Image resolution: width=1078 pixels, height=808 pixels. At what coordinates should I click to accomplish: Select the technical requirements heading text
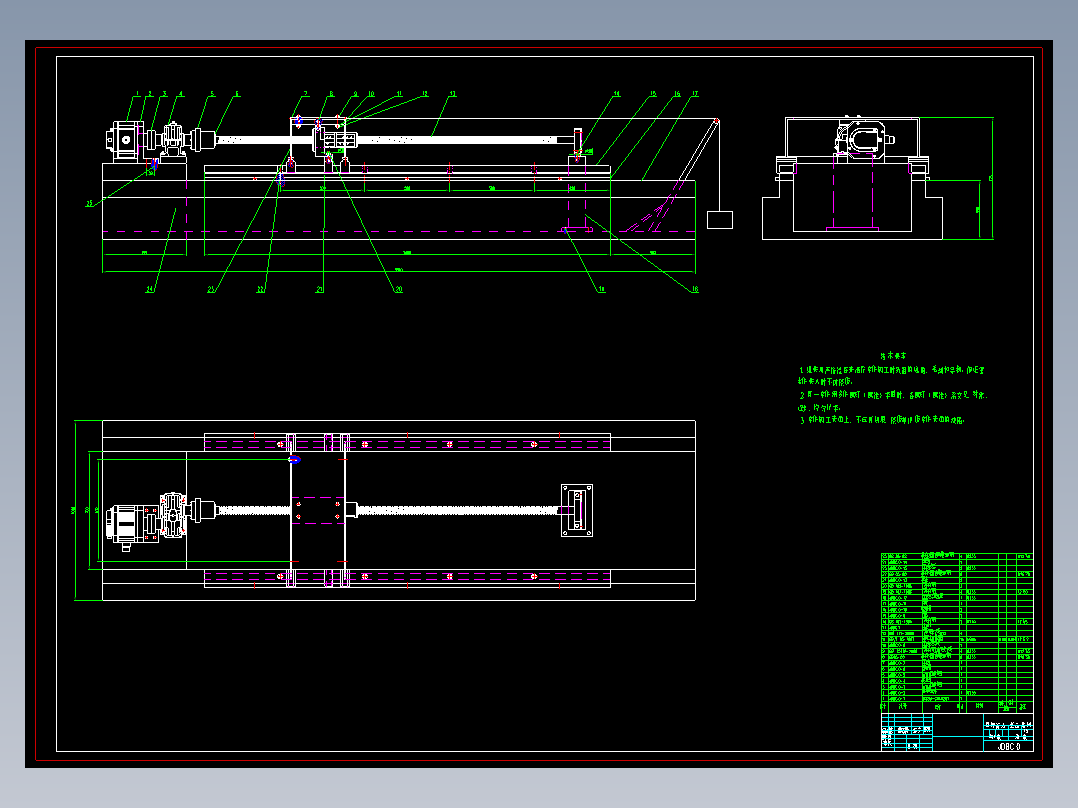pos(893,356)
